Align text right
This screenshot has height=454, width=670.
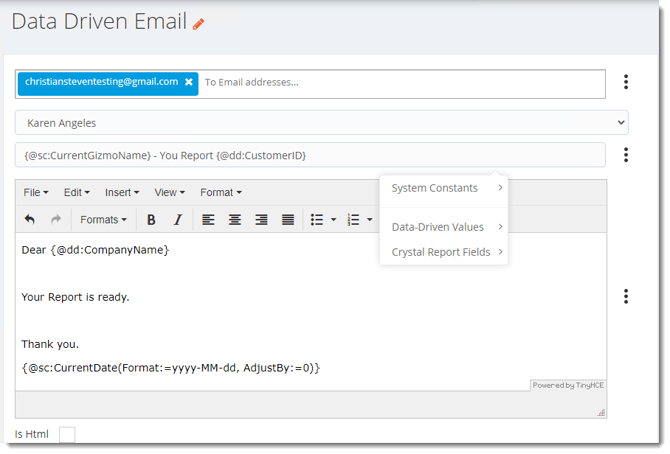[x=261, y=220]
